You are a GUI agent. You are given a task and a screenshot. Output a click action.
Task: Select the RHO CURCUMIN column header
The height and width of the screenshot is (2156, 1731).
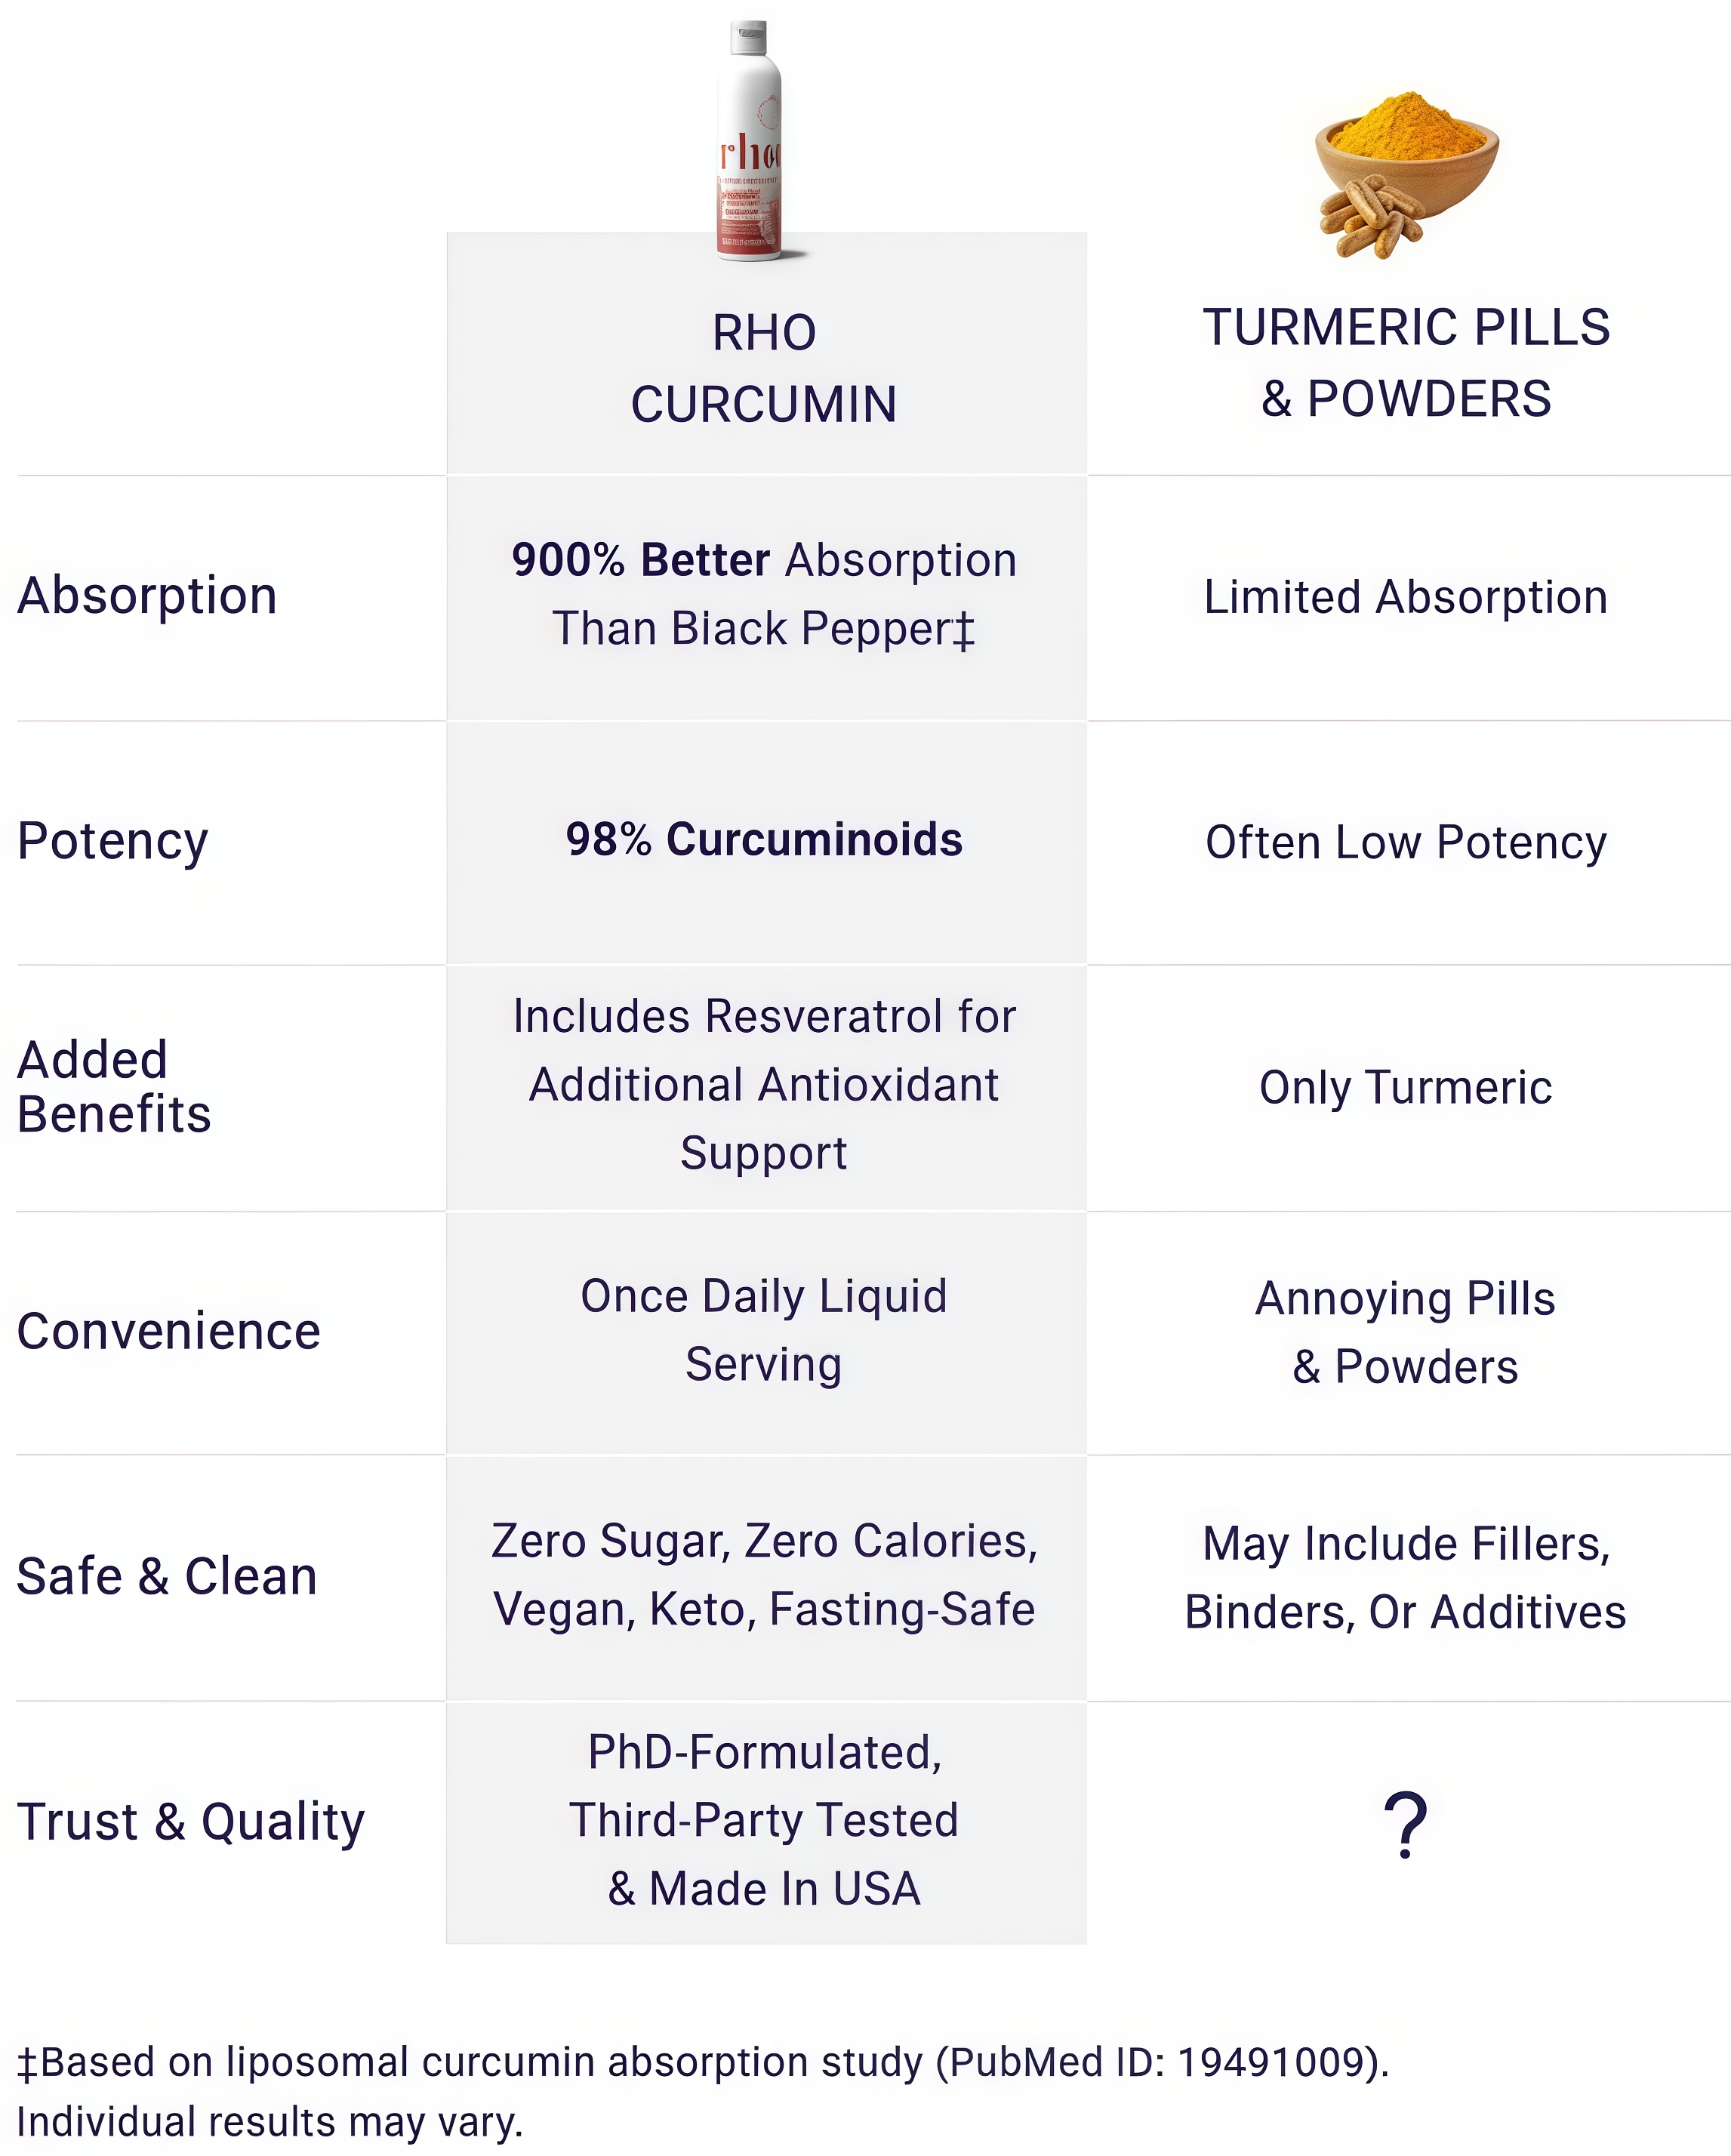764,368
